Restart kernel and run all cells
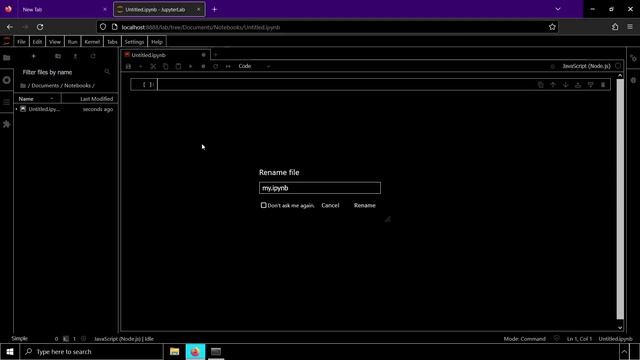This screenshot has width=640, height=360. pos(228,66)
